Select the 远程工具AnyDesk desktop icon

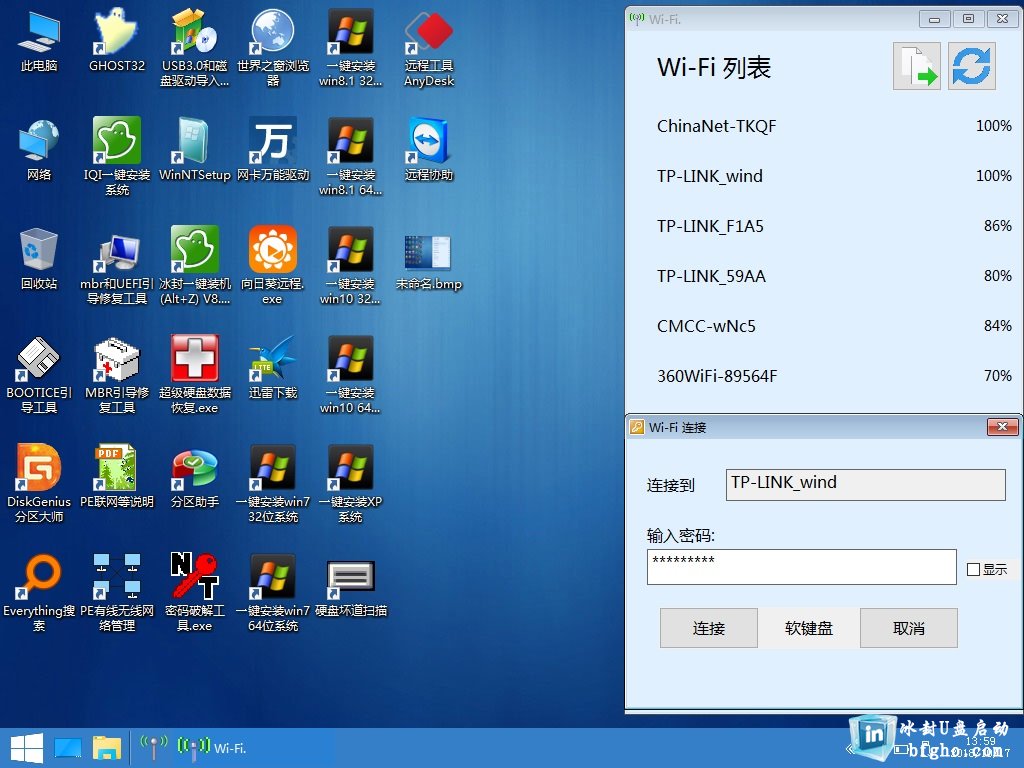pyautogui.click(x=429, y=48)
